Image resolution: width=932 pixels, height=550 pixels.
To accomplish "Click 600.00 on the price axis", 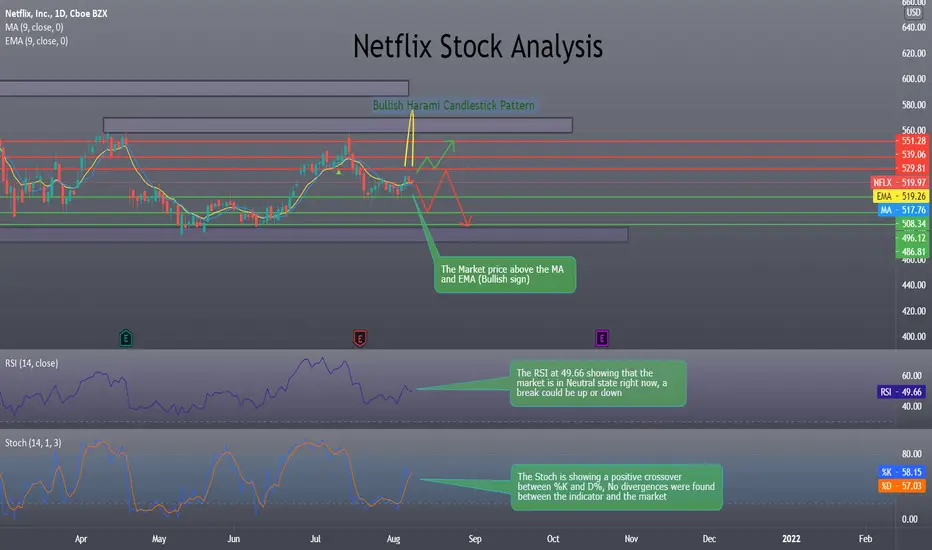I will coord(914,79).
